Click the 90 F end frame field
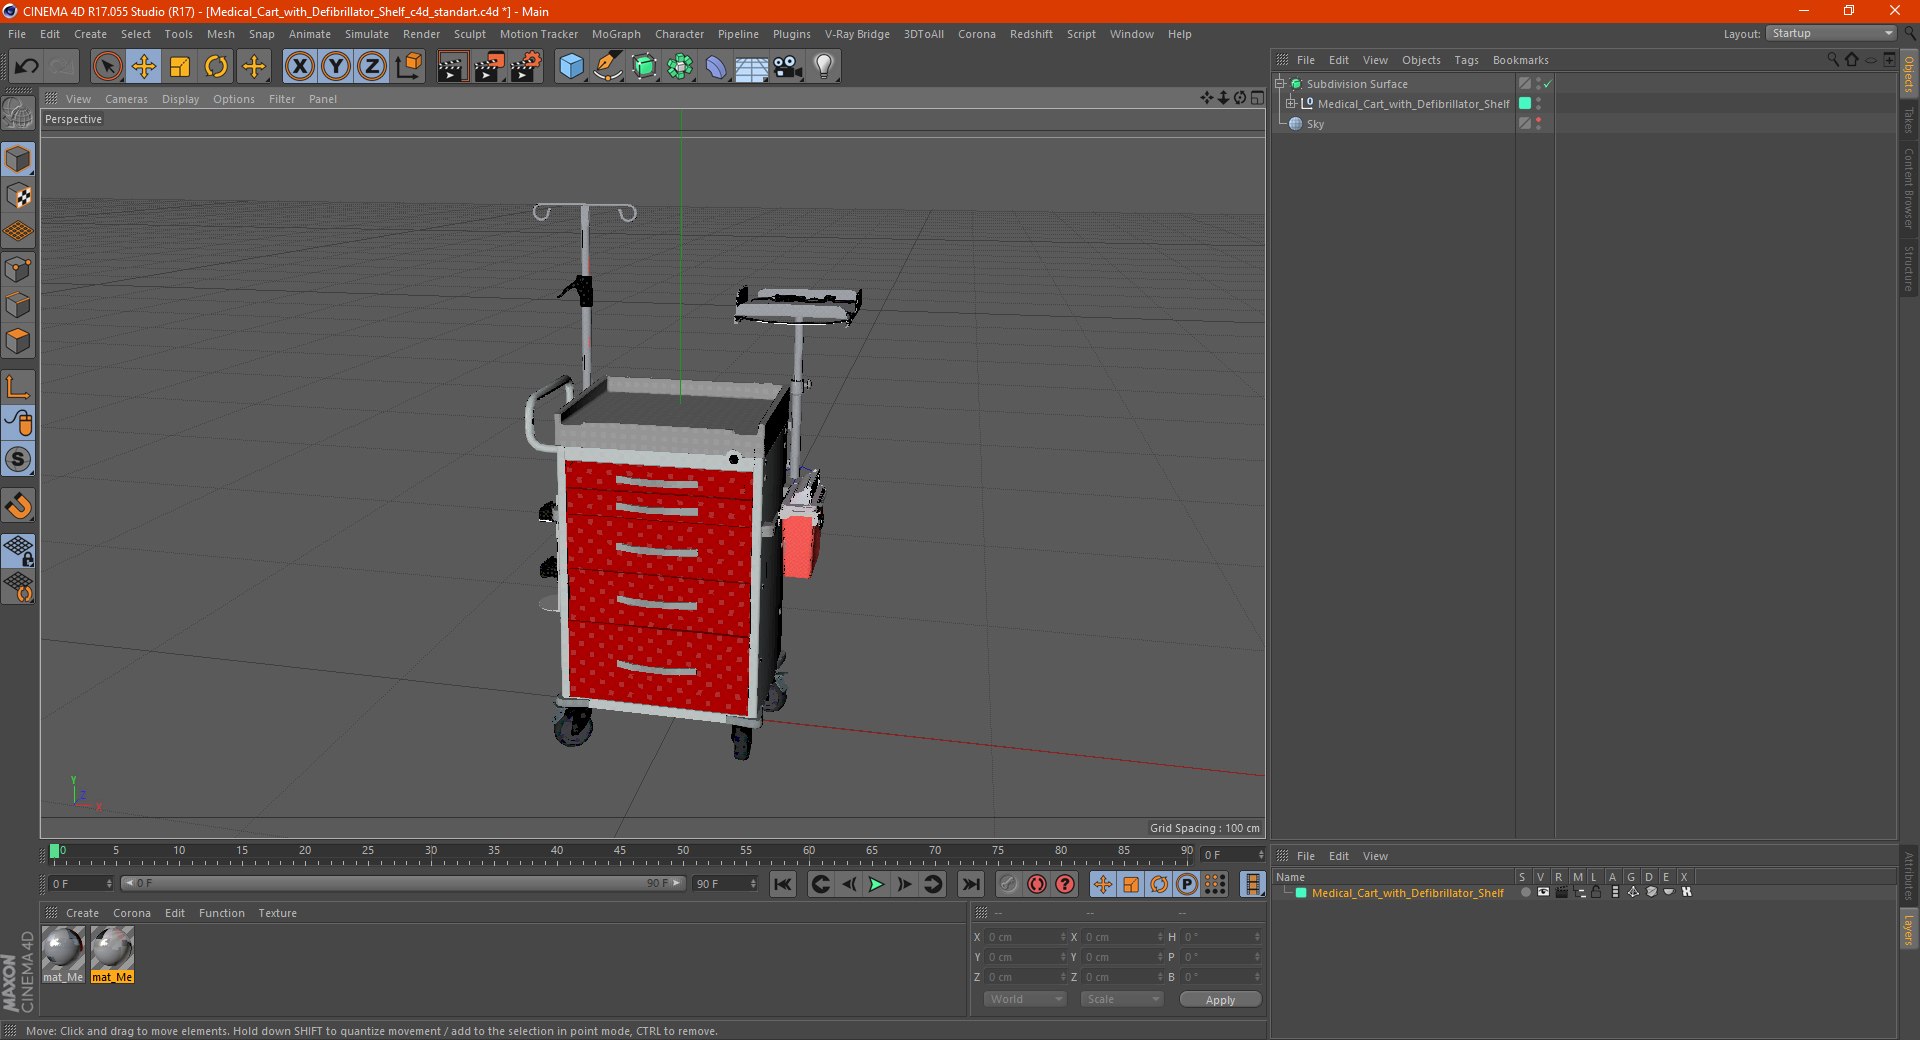The height and width of the screenshot is (1040, 1920). click(x=726, y=884)
